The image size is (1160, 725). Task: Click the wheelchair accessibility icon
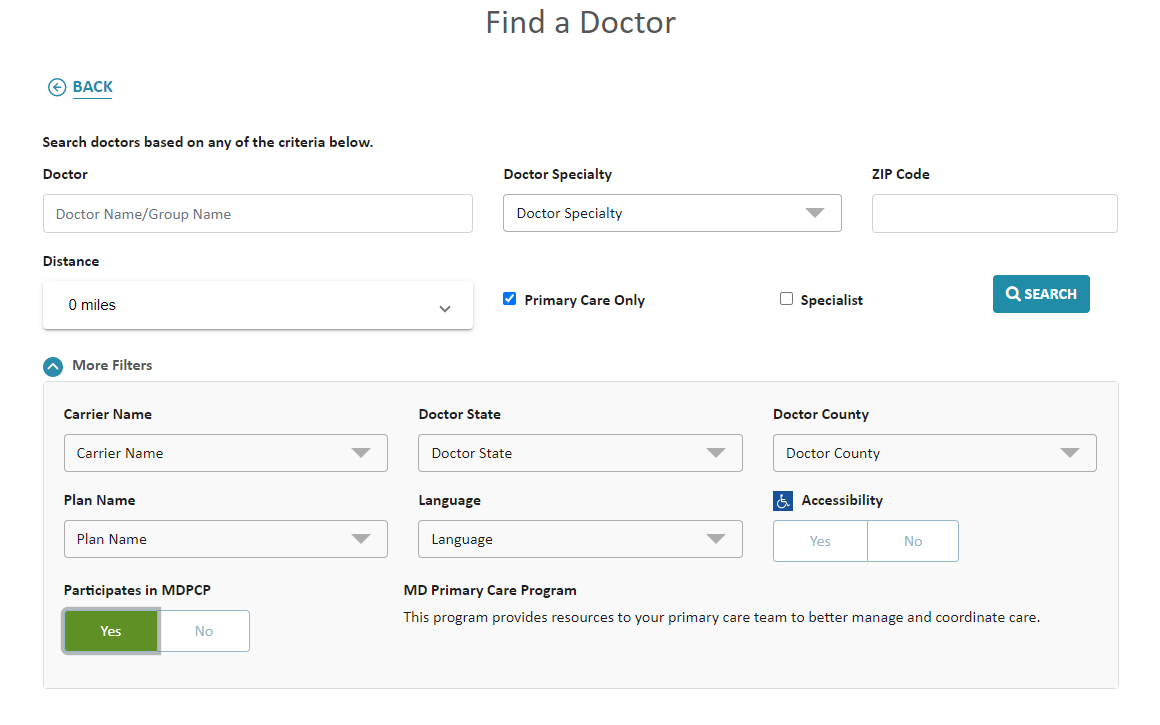pos(783,501)
